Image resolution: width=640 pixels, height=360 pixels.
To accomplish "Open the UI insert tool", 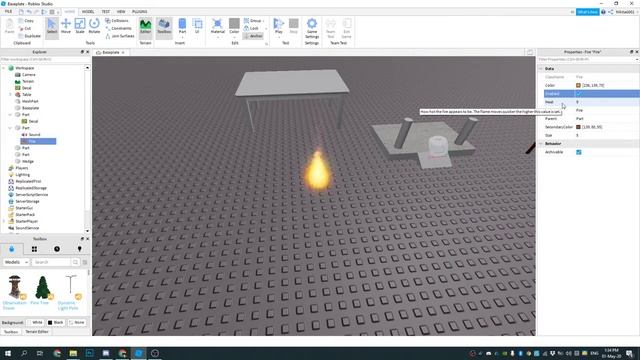I will (x=197, y=26).
